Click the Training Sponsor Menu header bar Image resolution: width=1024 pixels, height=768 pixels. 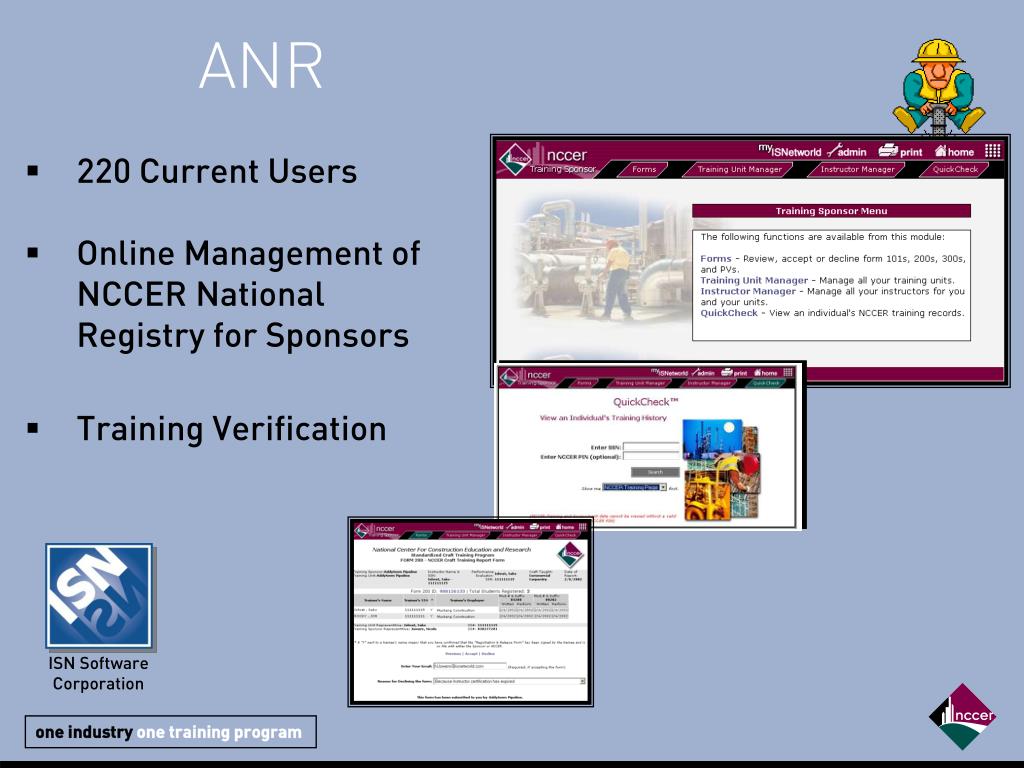coord(831,211)
